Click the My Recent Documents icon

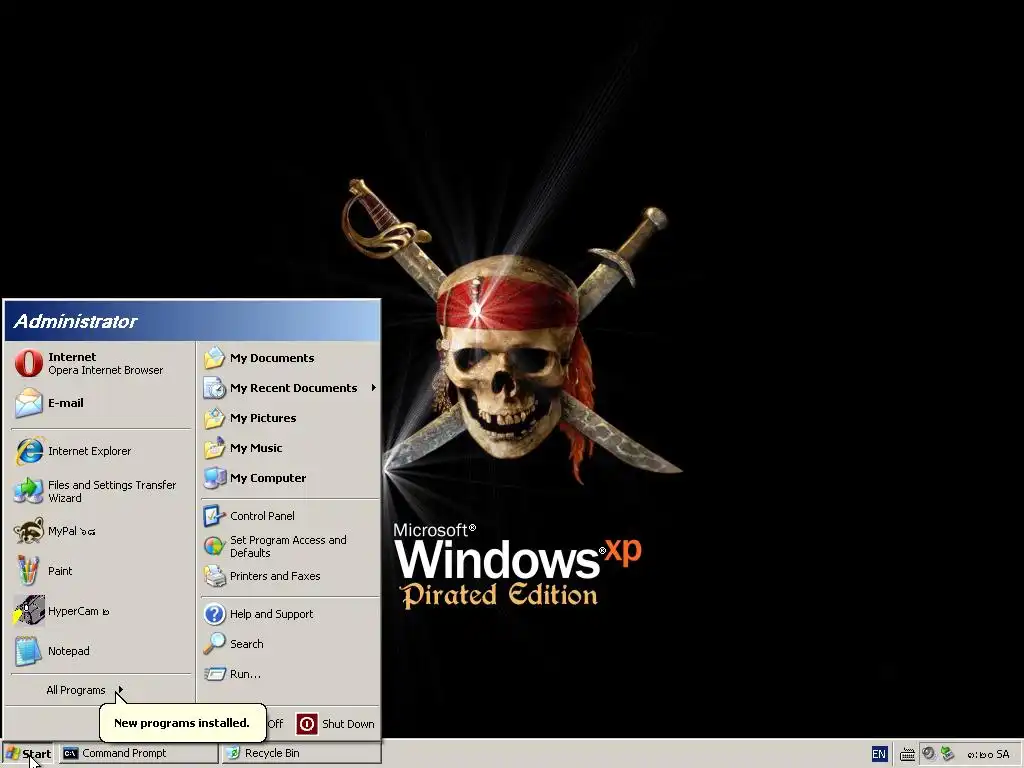pyautogui.click(x=214, y=388)
